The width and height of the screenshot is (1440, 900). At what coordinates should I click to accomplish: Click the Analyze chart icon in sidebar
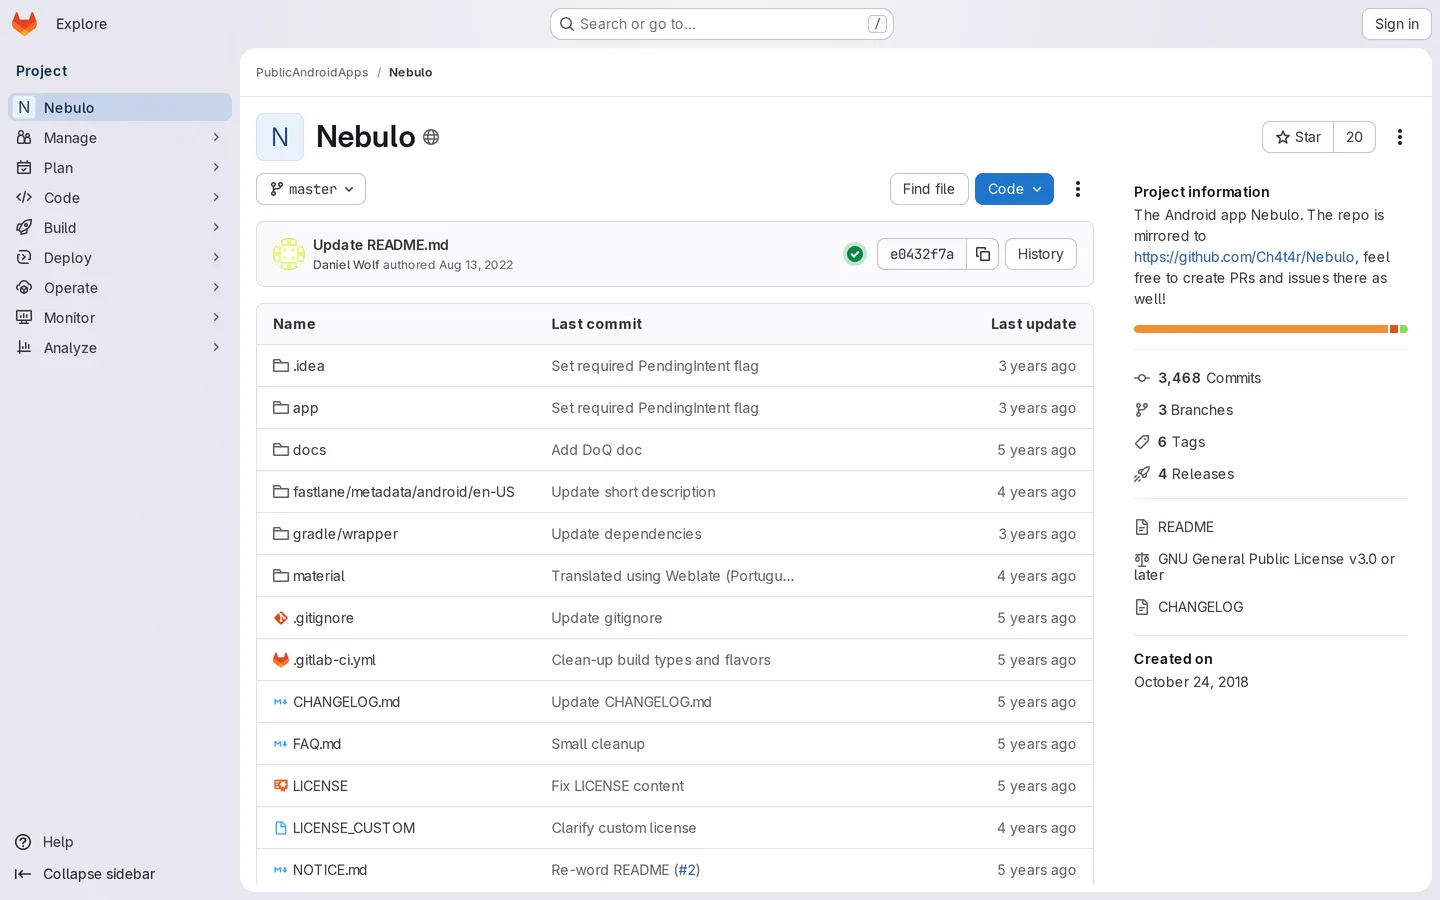coord(24,348)
